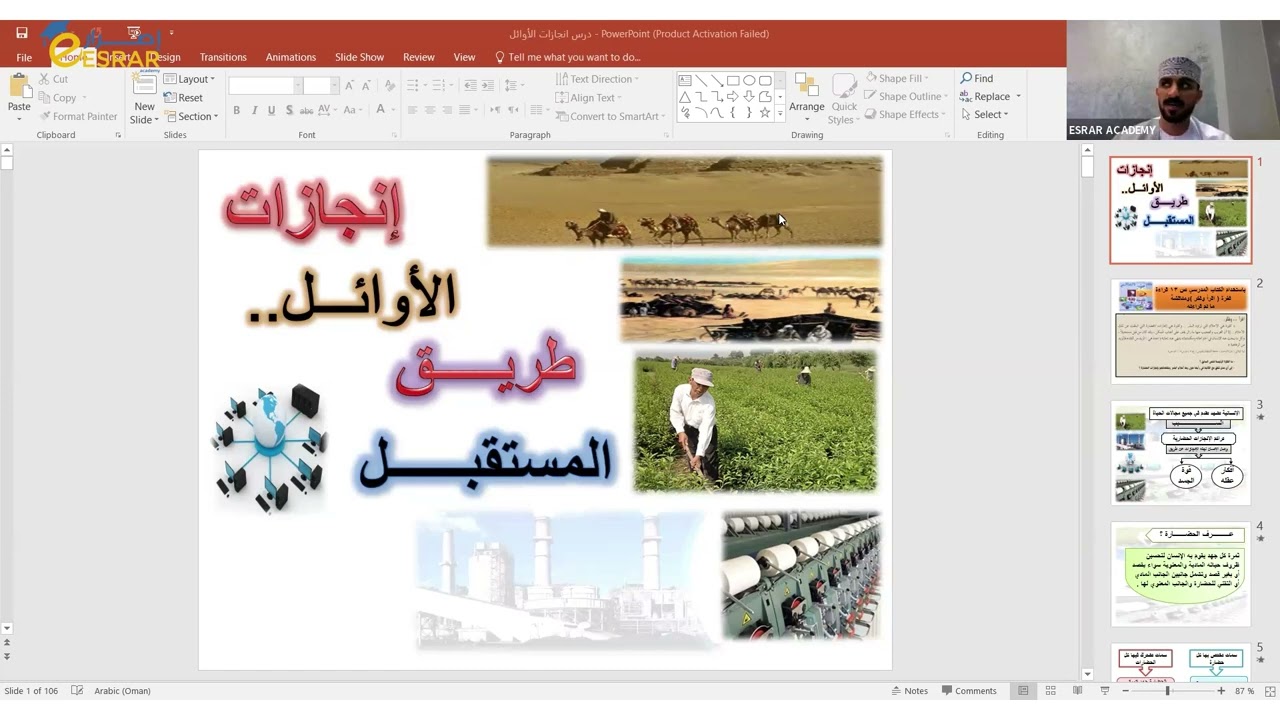Screen dimensions: 1280x720
Task: Open the Text Direction dropdown
Action: pyautogui.click(x=597, y=79)
